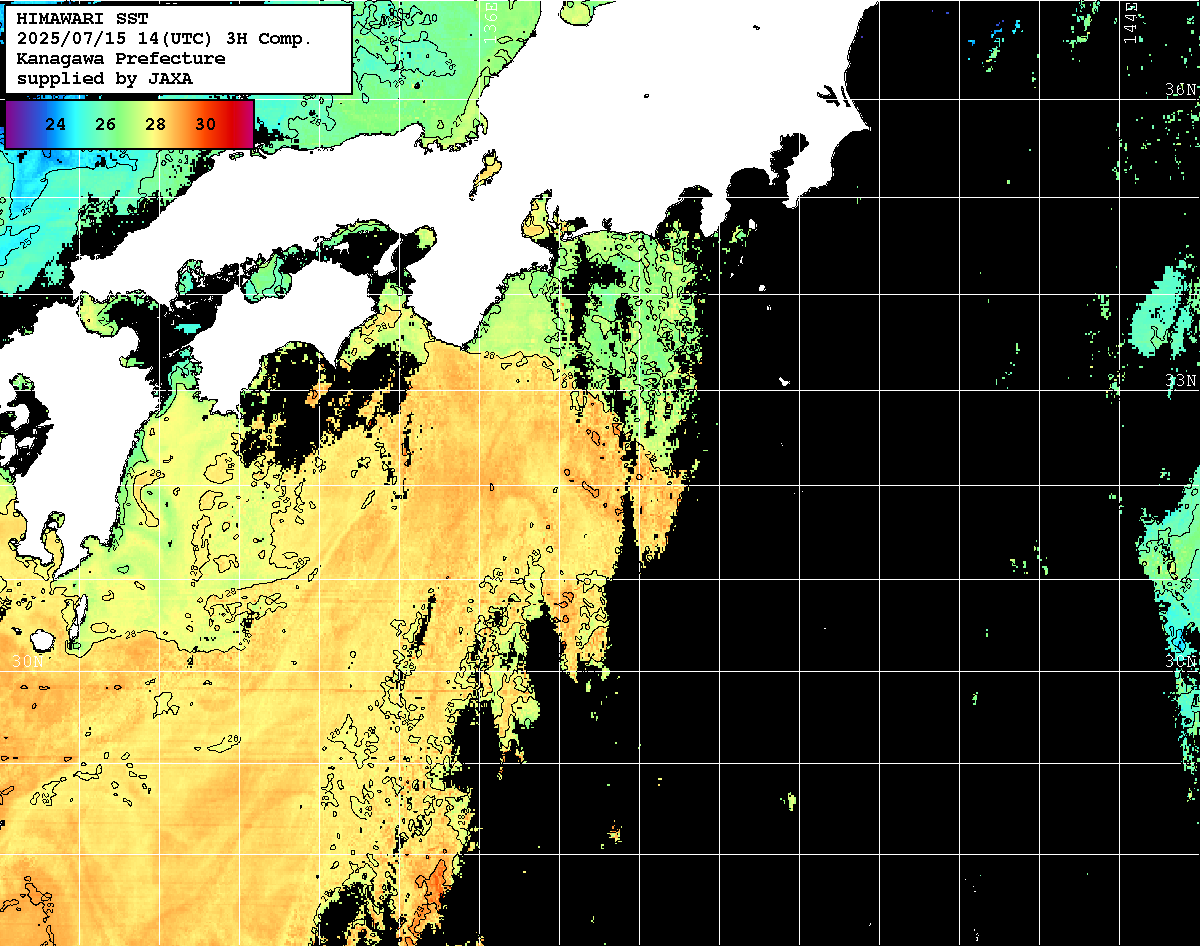The height and width of the screenshot is (946, 1200).
Task: Click the "30N" label on the right edge
Action: coord(1181,661)
